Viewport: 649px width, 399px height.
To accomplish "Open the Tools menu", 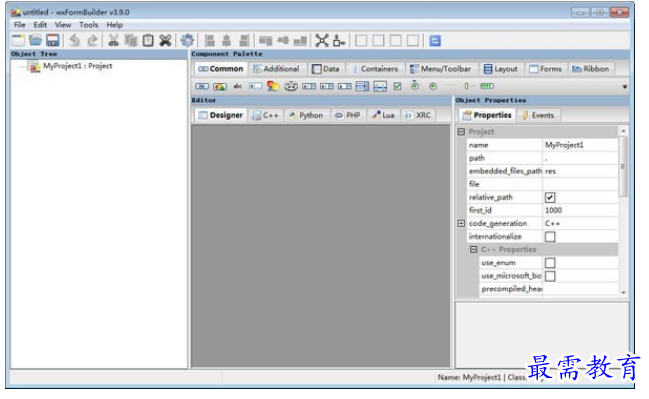I will (89, 25).
